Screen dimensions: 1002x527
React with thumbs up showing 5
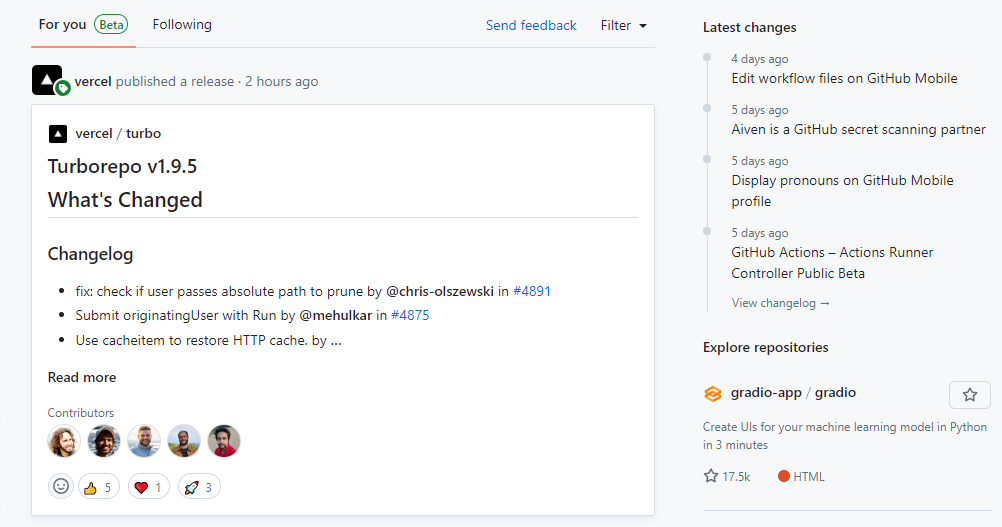click(x=99, y=487)
